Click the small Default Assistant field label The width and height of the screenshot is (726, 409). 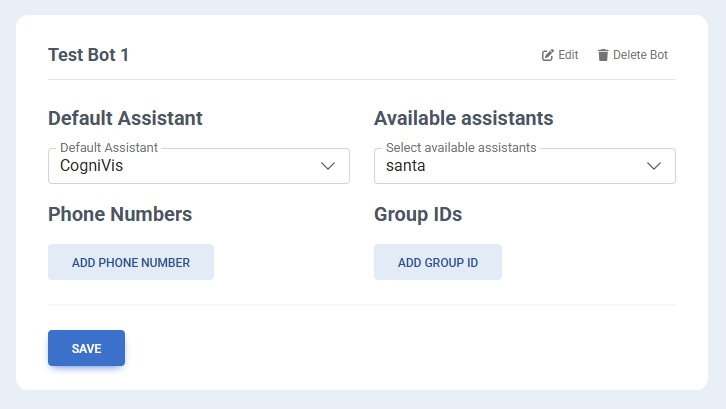tap(109, 147)
